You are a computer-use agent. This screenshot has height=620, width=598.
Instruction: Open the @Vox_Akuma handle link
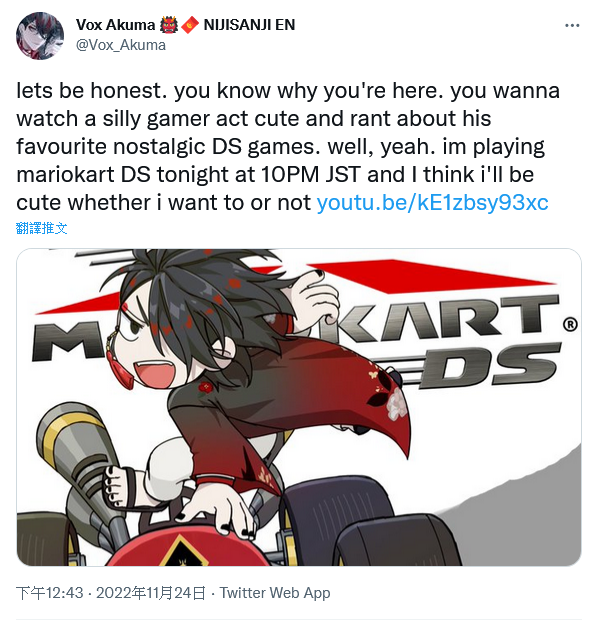point(121,45)
